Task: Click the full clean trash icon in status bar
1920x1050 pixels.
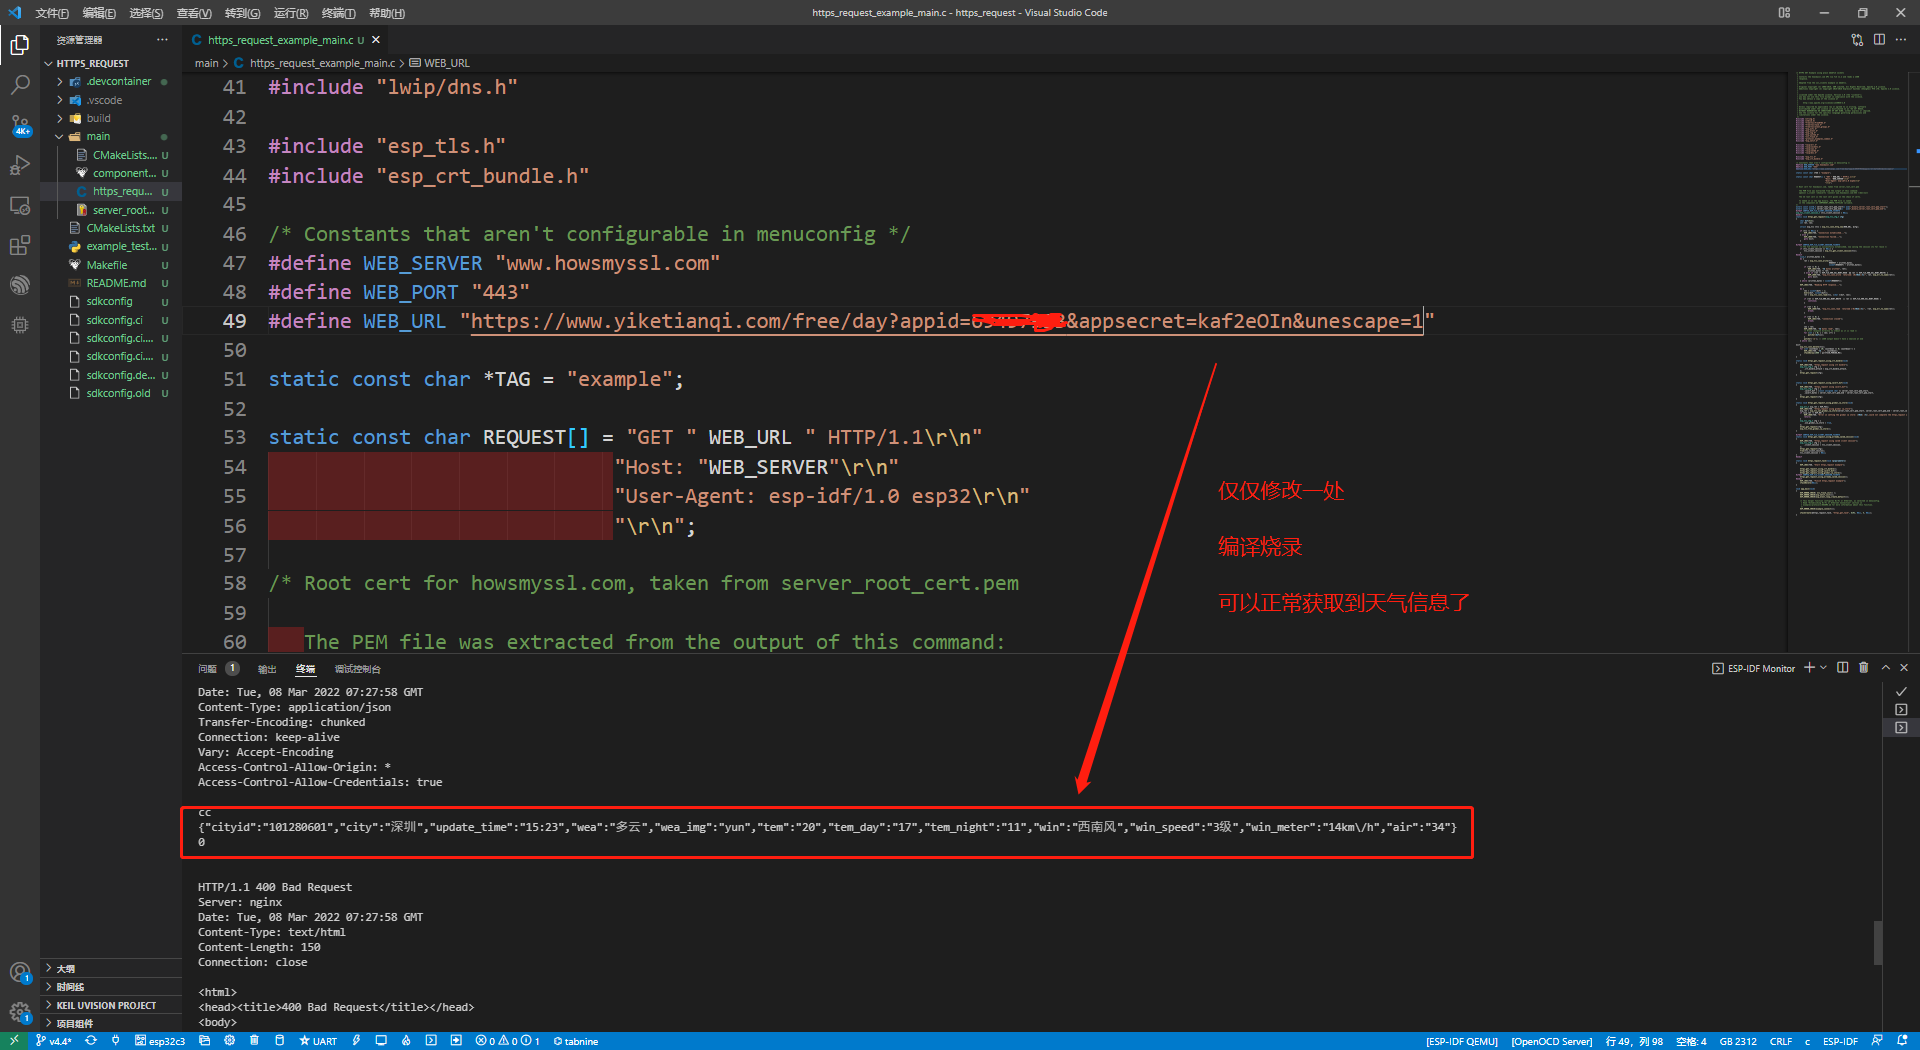Action: point(254,1040)
